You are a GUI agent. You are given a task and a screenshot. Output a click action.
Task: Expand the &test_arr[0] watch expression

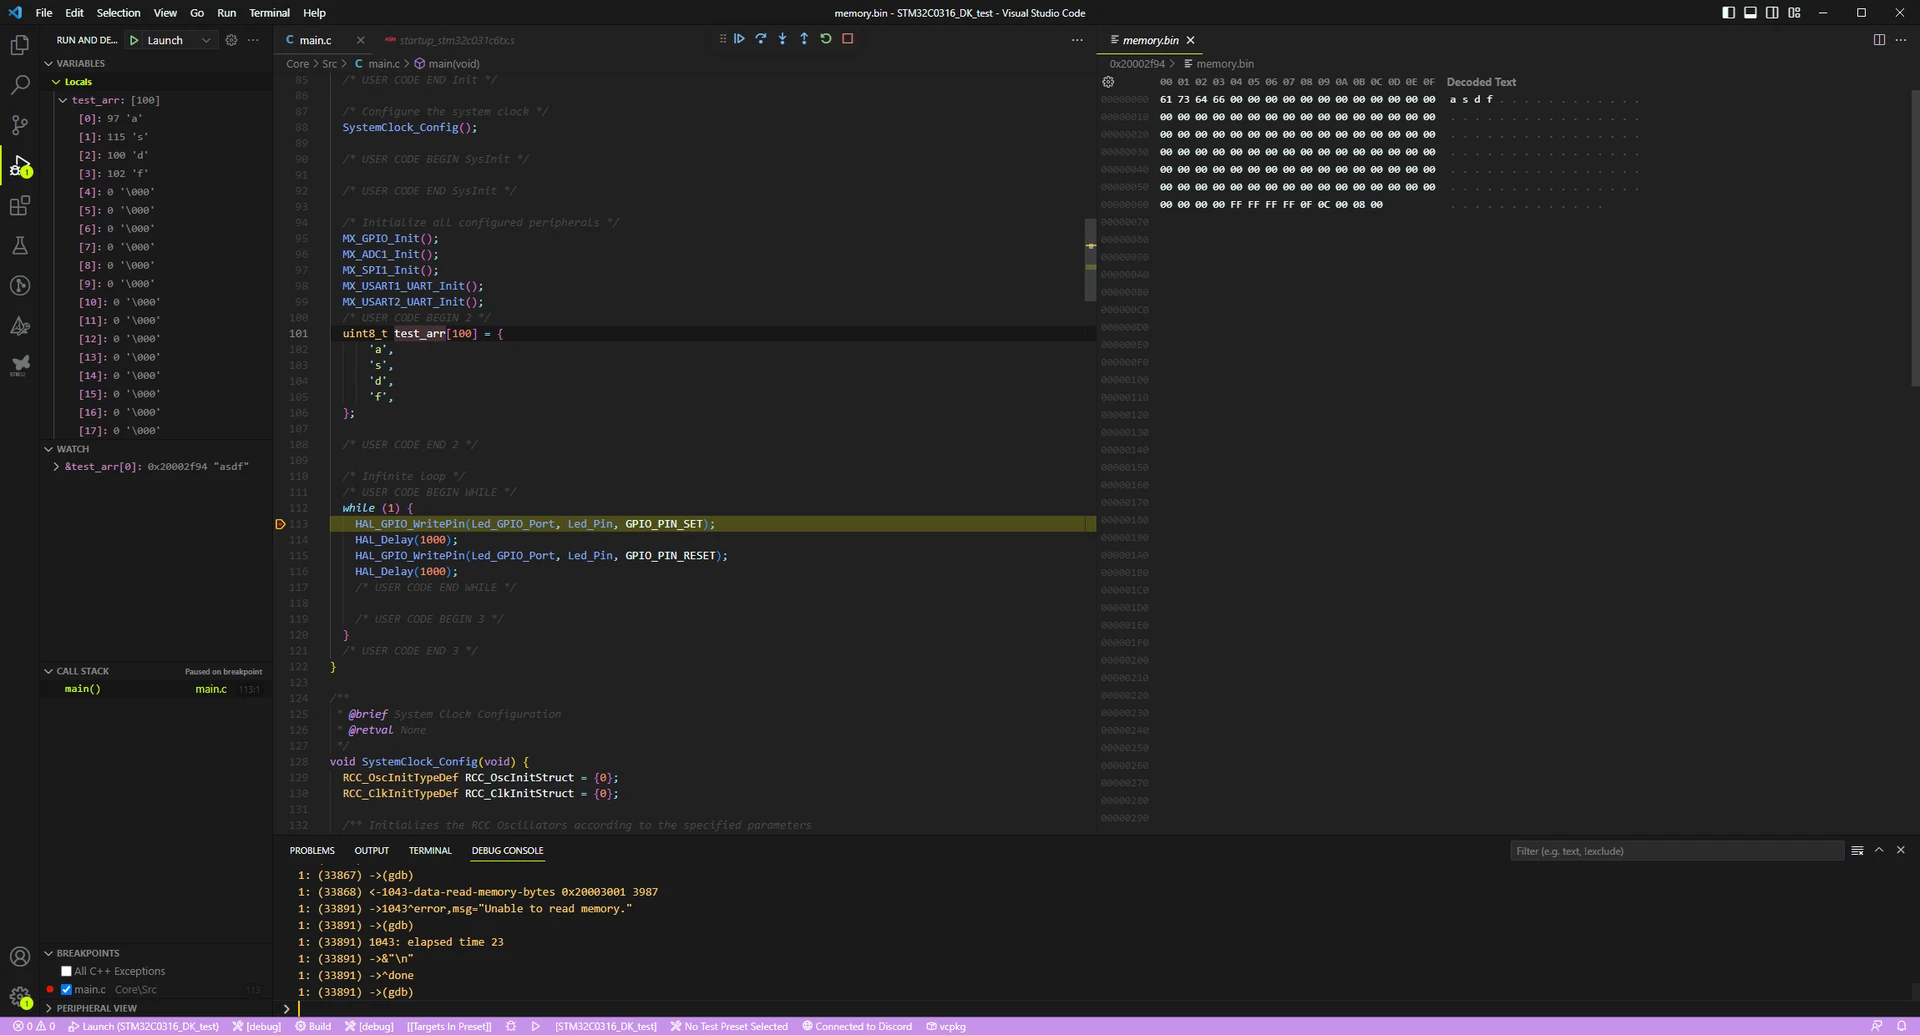point(56,467)
